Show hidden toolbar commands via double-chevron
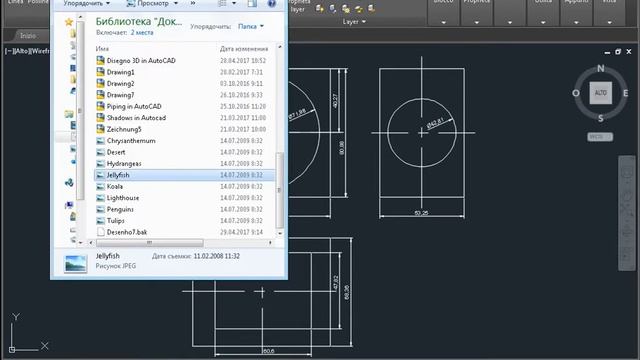Image resolution: width=640 pixels, height=360 pixels. (x=193, y=3)
